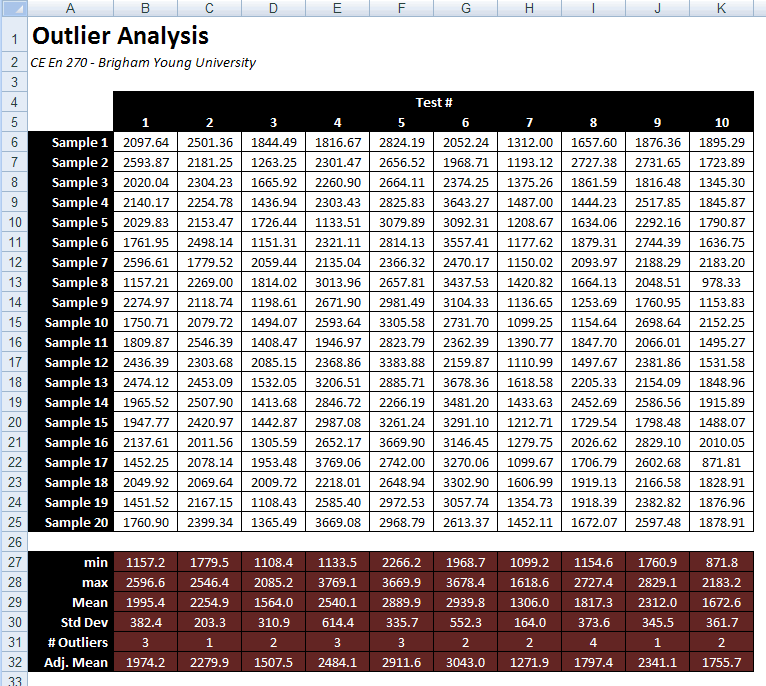Click cell with value 3079.89
This screenshot has width=766, height=686.
point(402,222)
